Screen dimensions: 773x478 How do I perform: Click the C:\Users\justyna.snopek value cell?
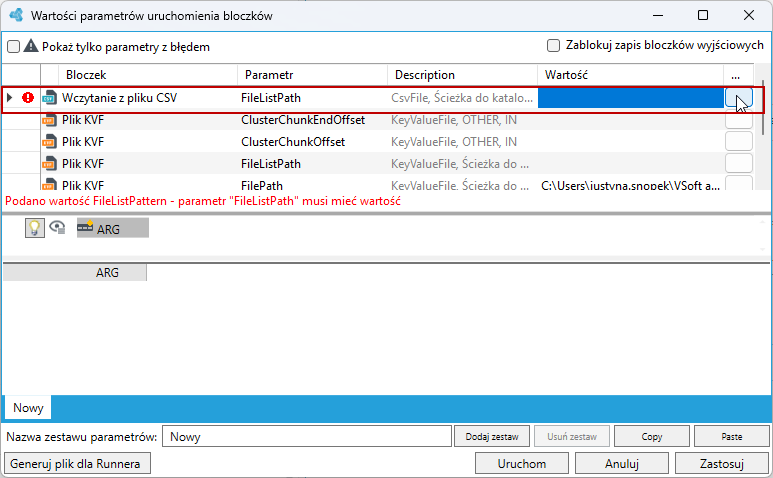[x=630, y=185]
